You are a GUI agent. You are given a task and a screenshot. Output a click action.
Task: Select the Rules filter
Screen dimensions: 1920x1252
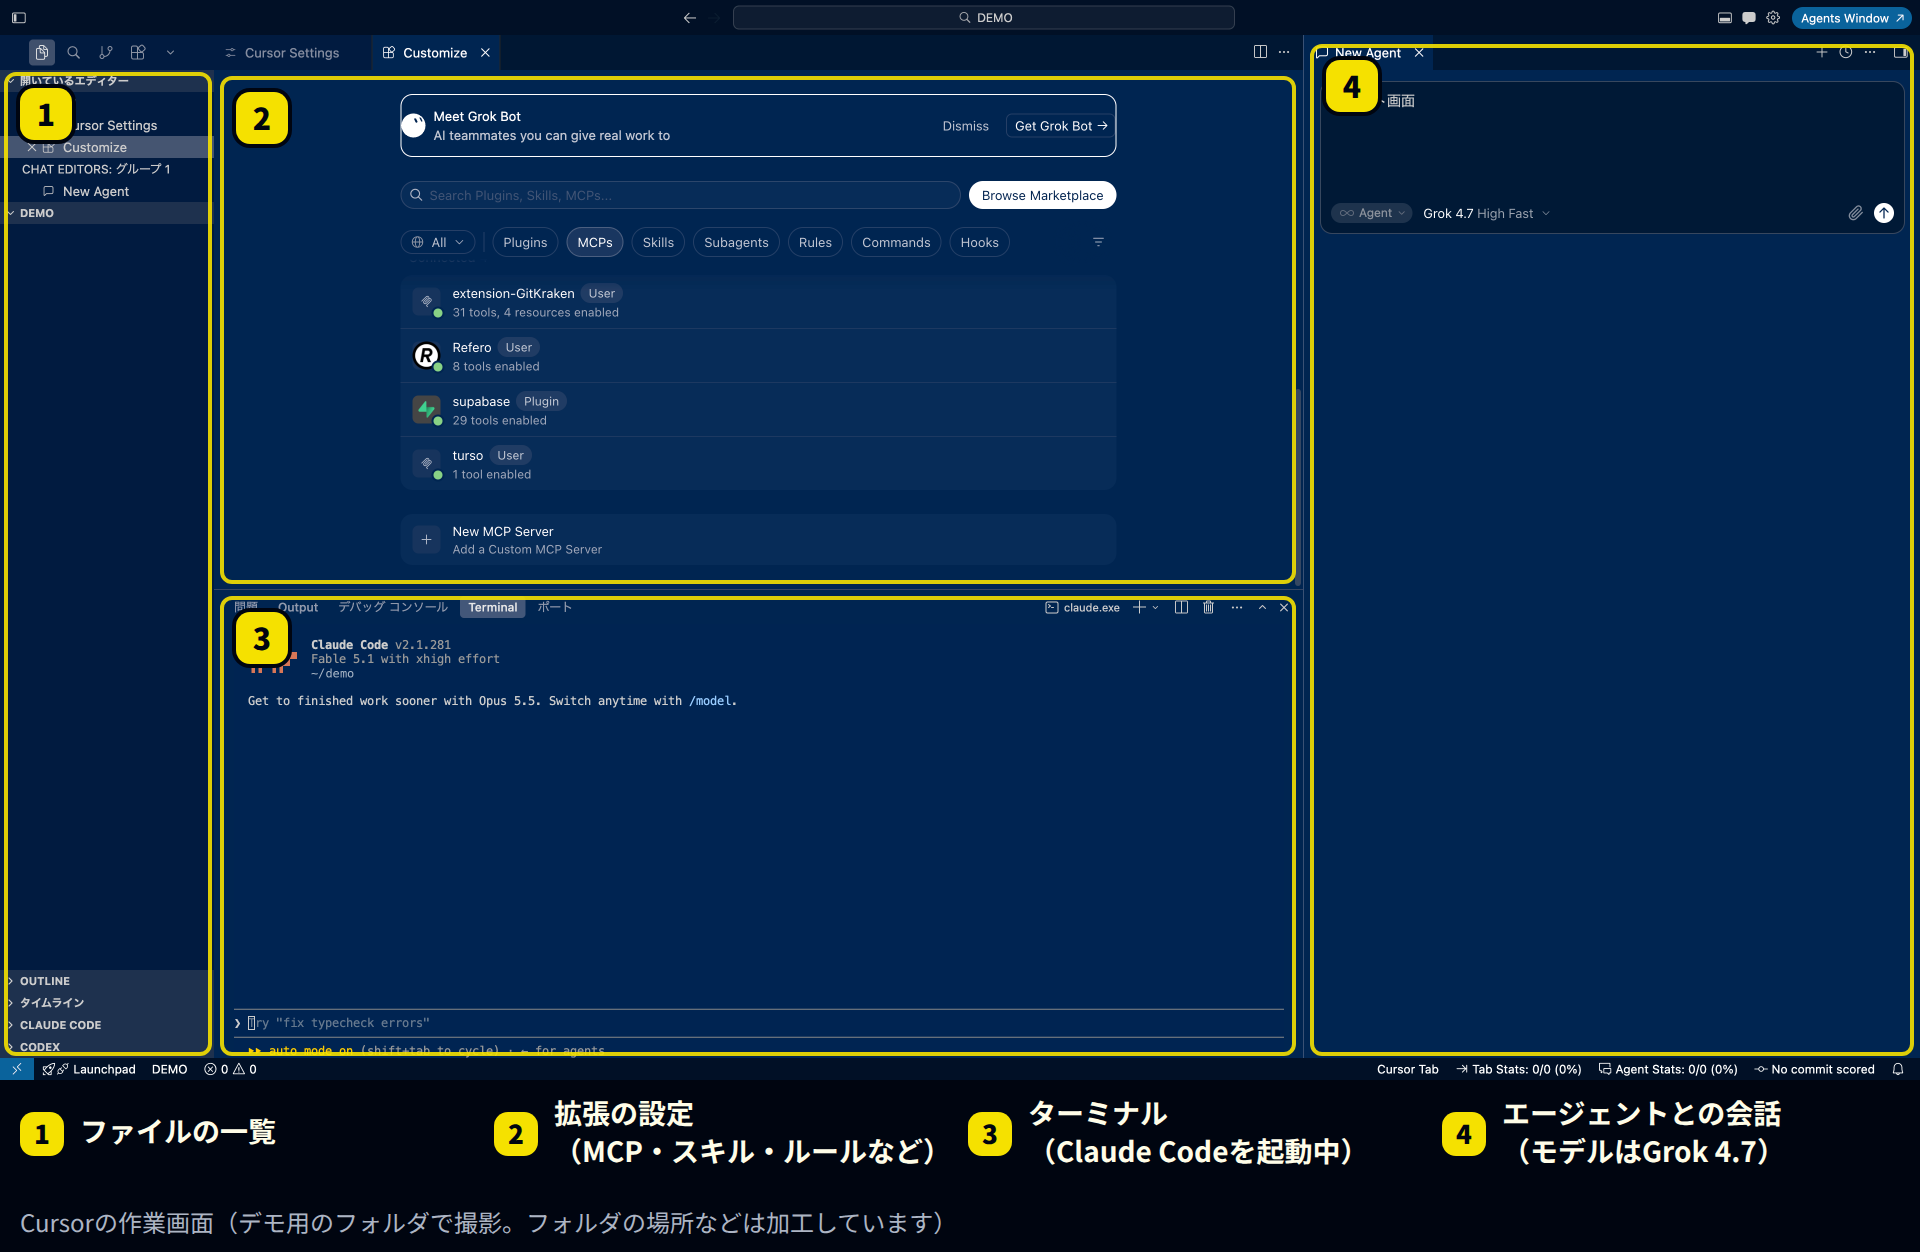pos(815,242)
